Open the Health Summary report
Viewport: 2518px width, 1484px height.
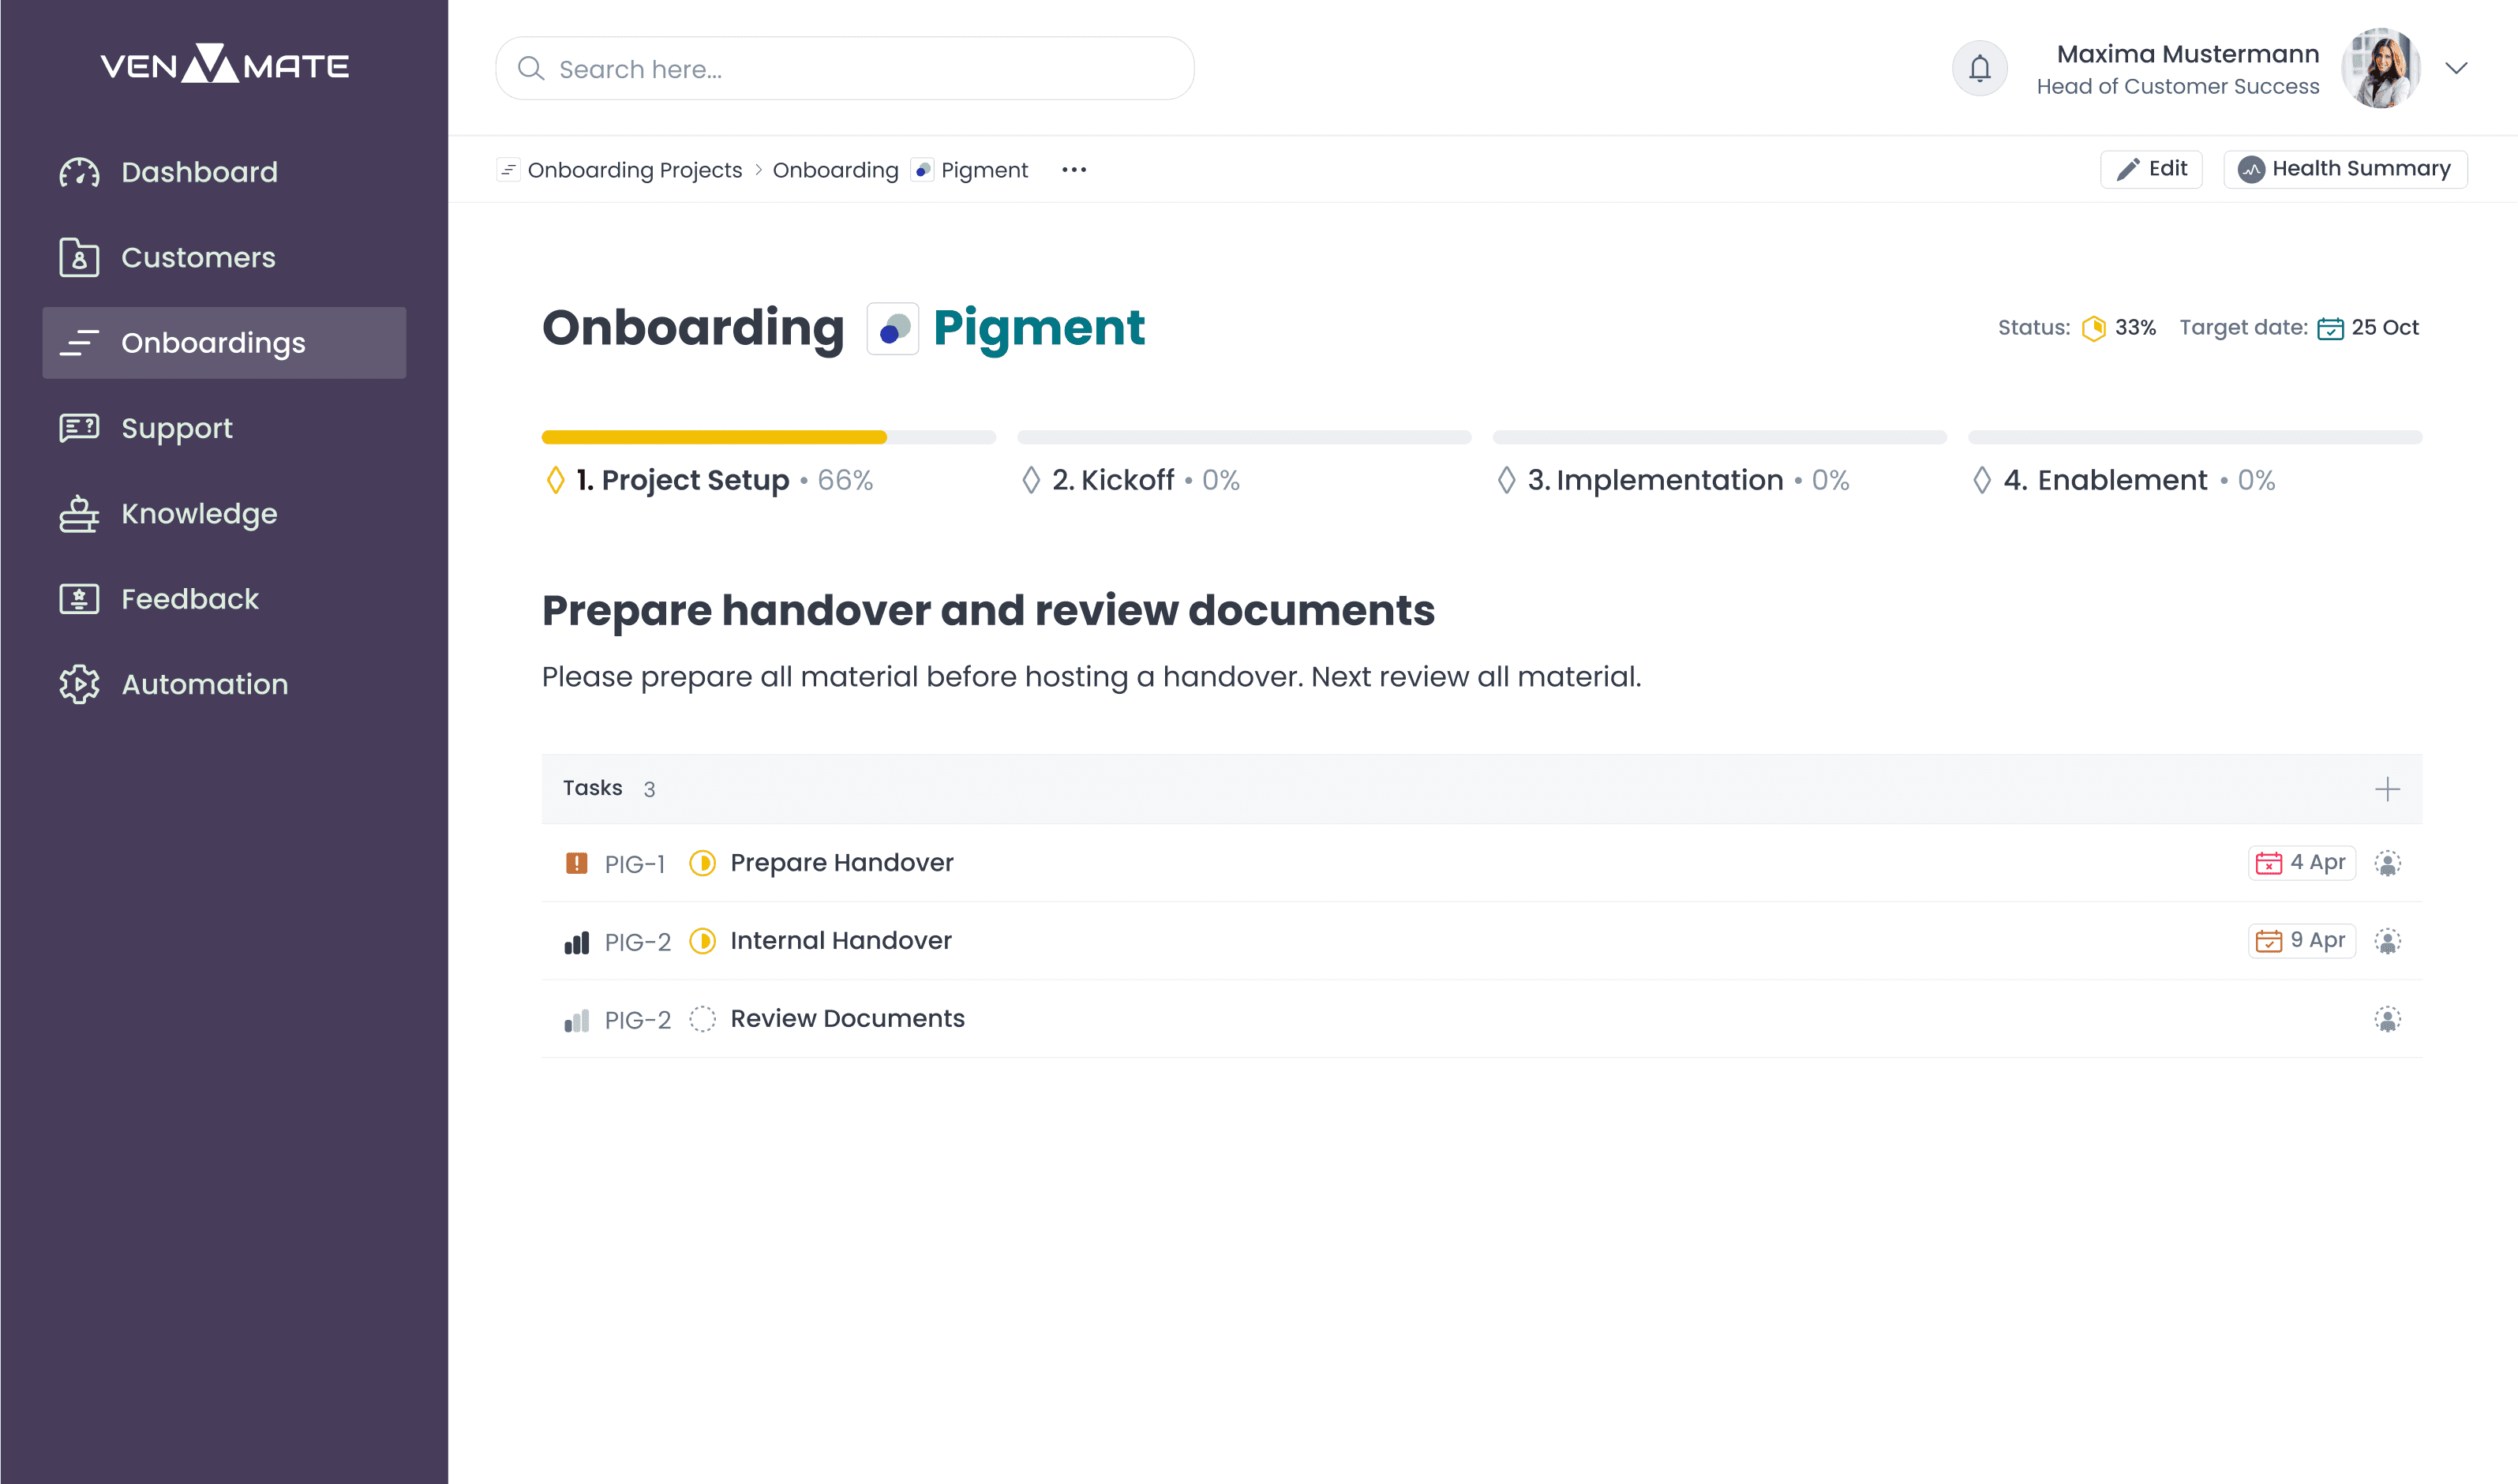point(2347,168)
